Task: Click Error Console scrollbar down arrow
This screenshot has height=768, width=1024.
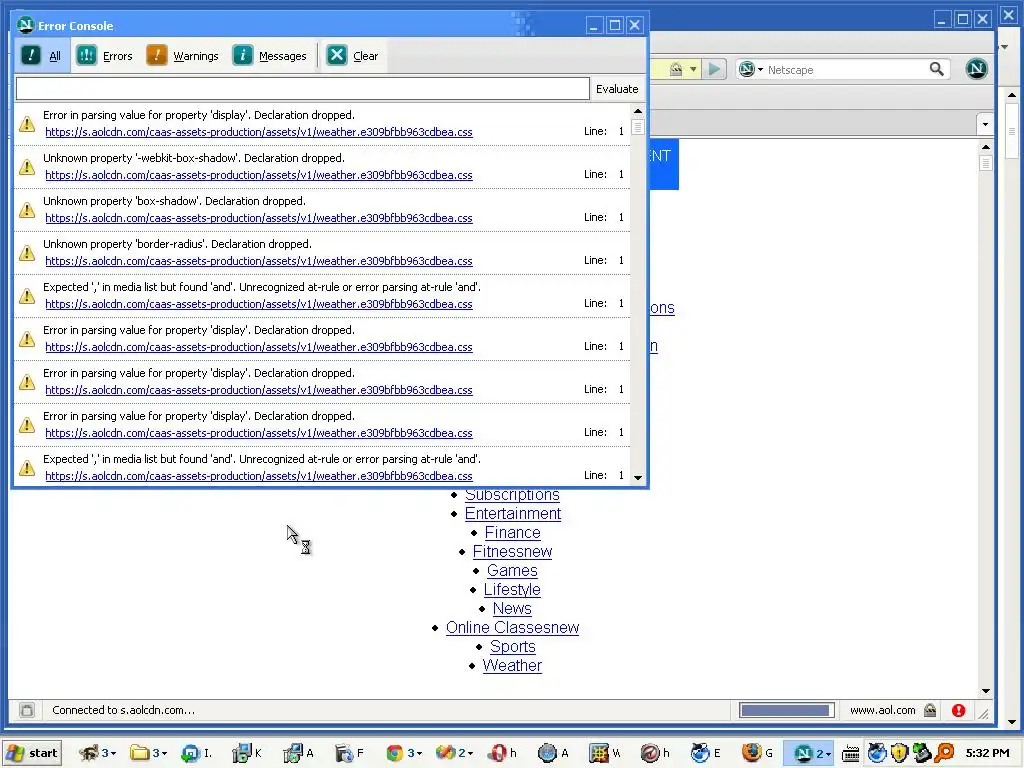Action: pos(638,477)
